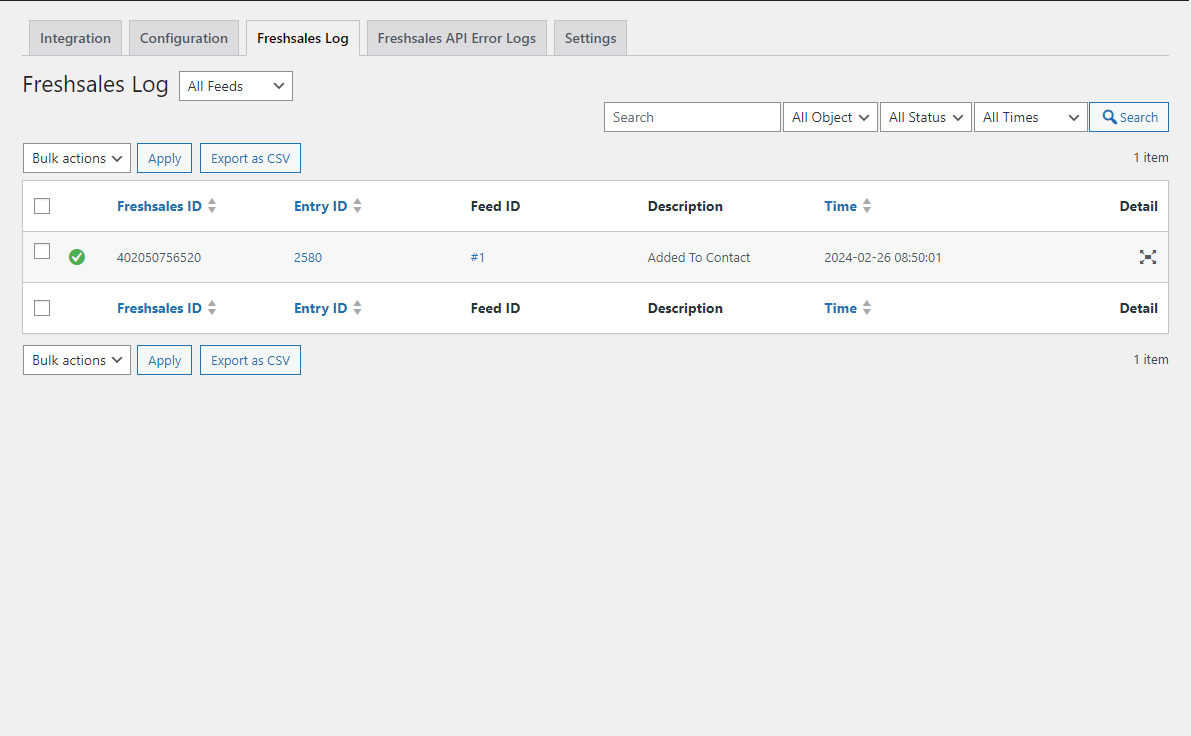This screenshot has width=1191, height=736.
Task: Open detail icon for entry 2580
Action: [1148, 257]
